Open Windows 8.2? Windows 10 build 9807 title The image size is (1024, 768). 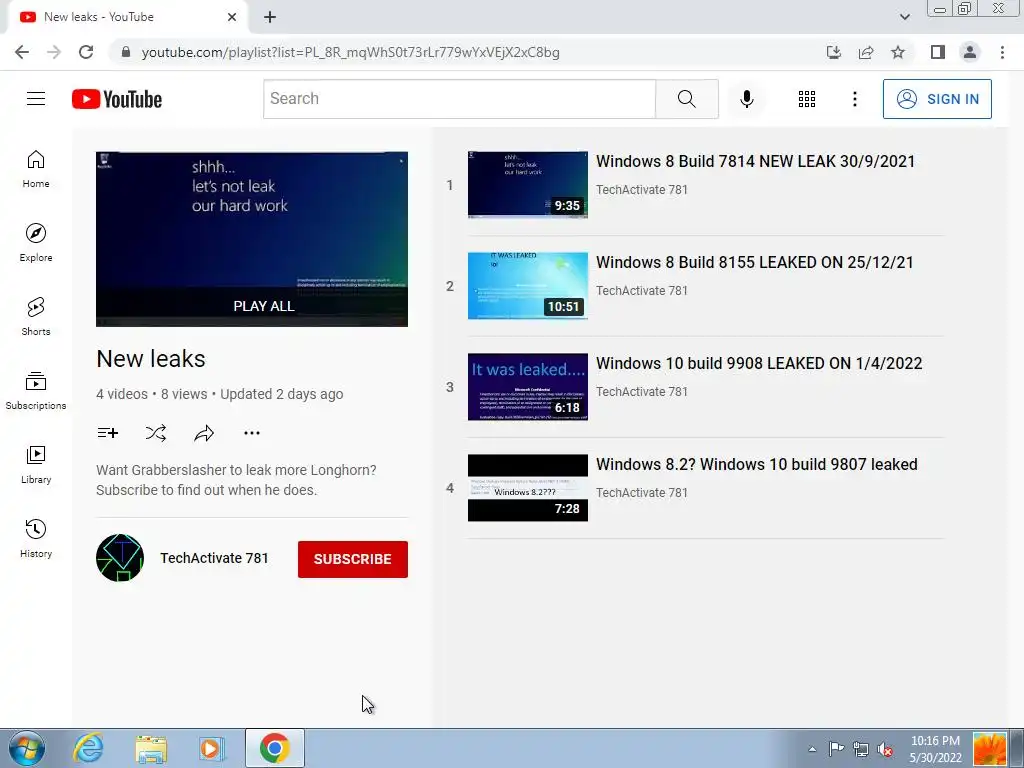pyautogui.click(x=756, y=464)
